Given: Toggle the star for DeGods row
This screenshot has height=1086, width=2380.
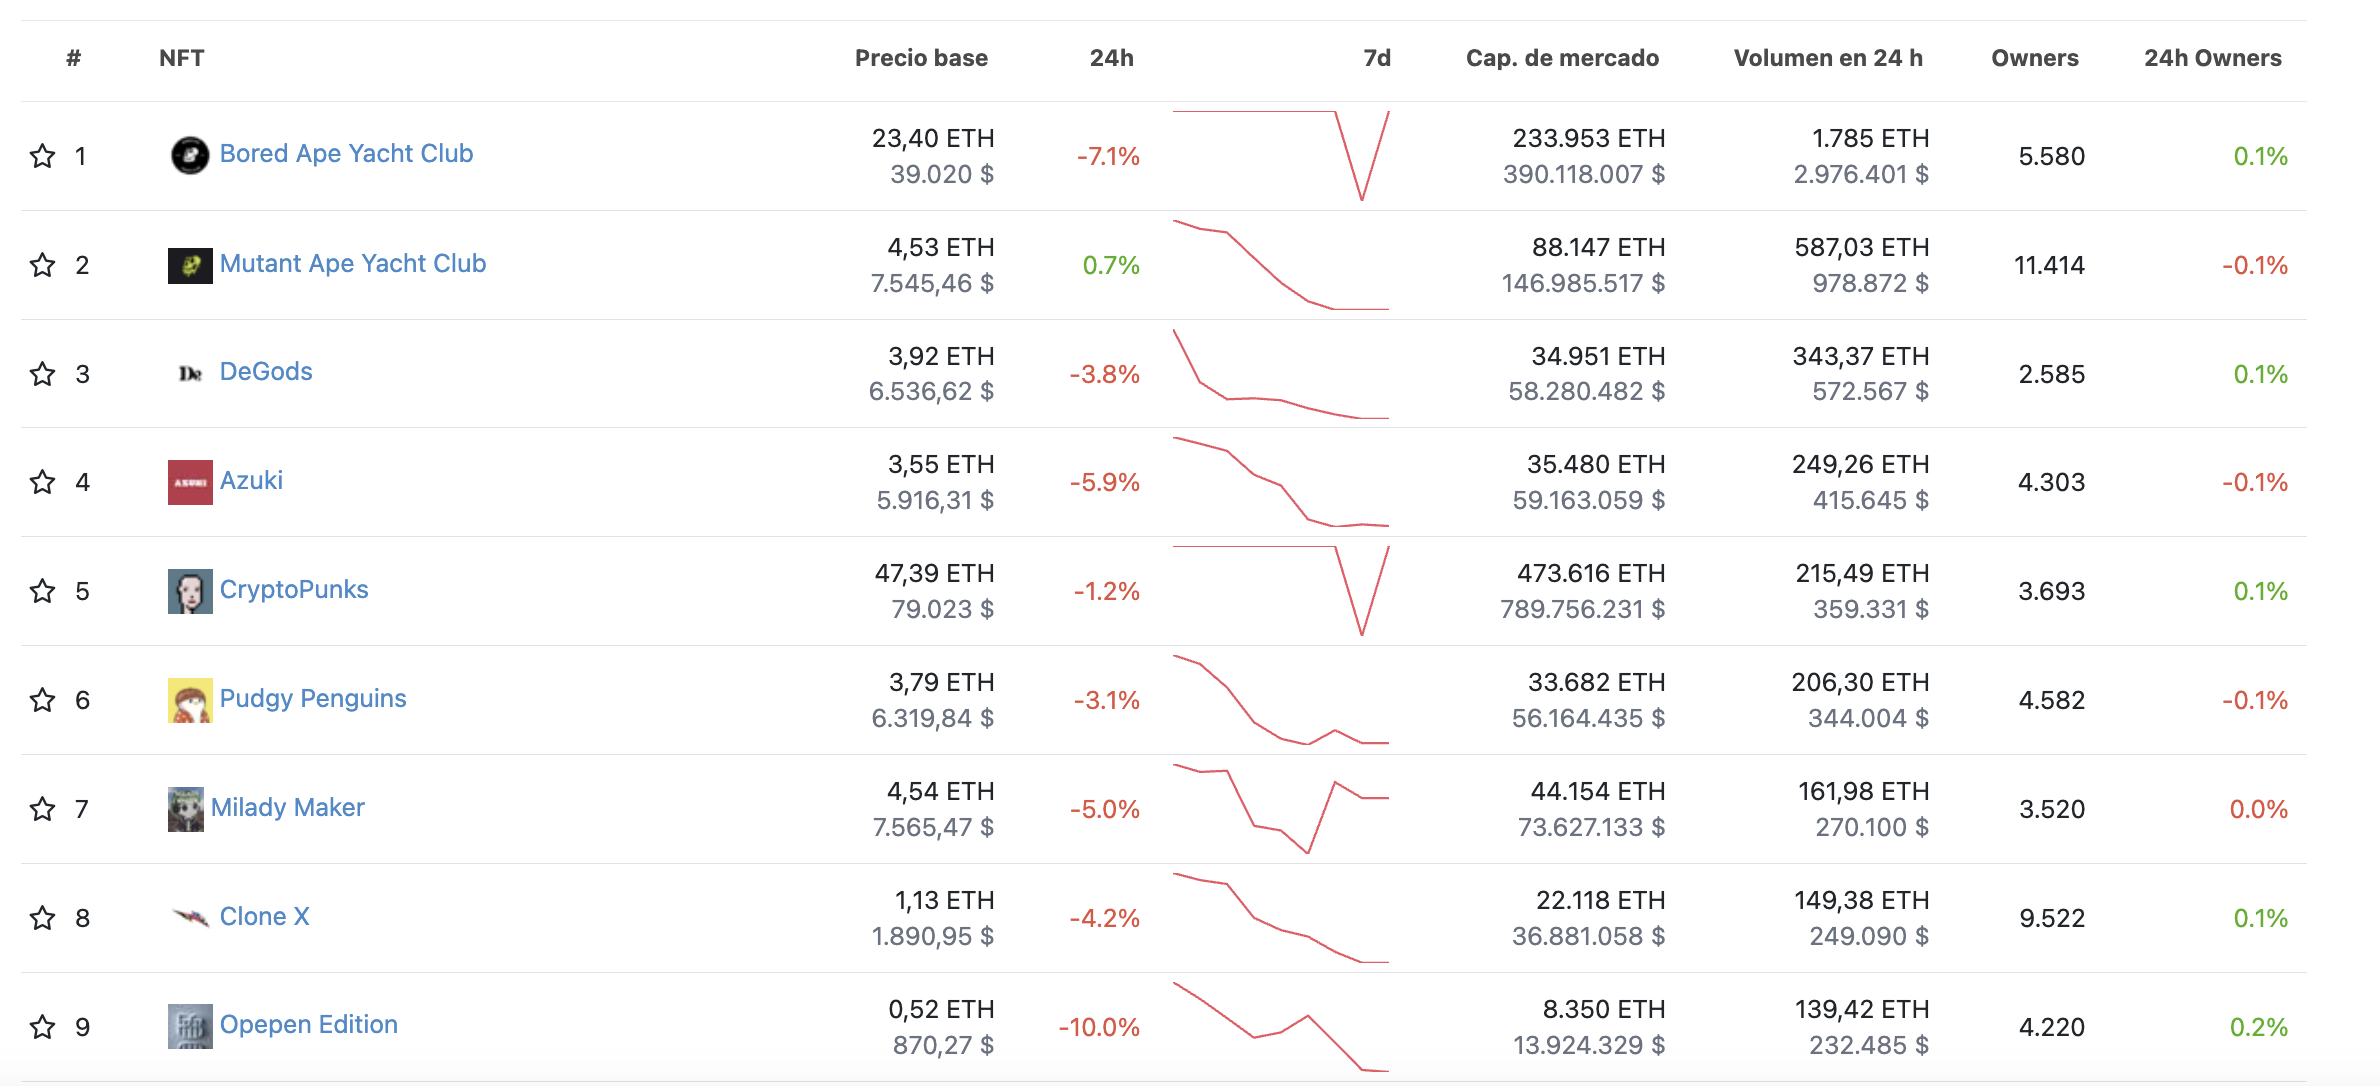Looking at the screenshot, I should tap(43, 374).
